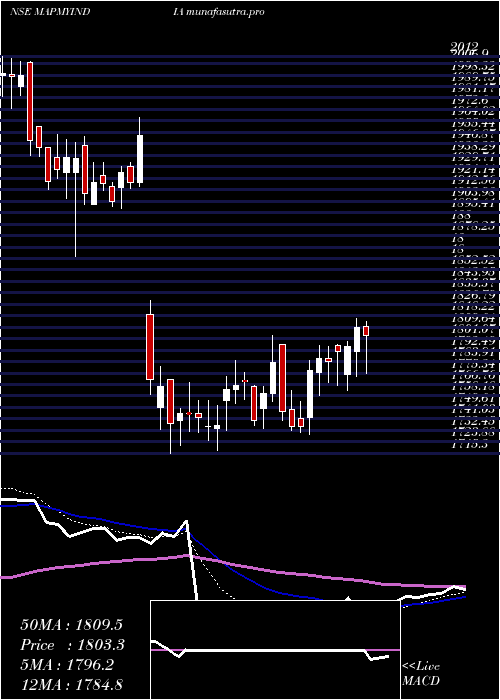This screenshot has height=700, width=500.
Task: Open the MACD inset panel
Action: (x=275, y=650)
